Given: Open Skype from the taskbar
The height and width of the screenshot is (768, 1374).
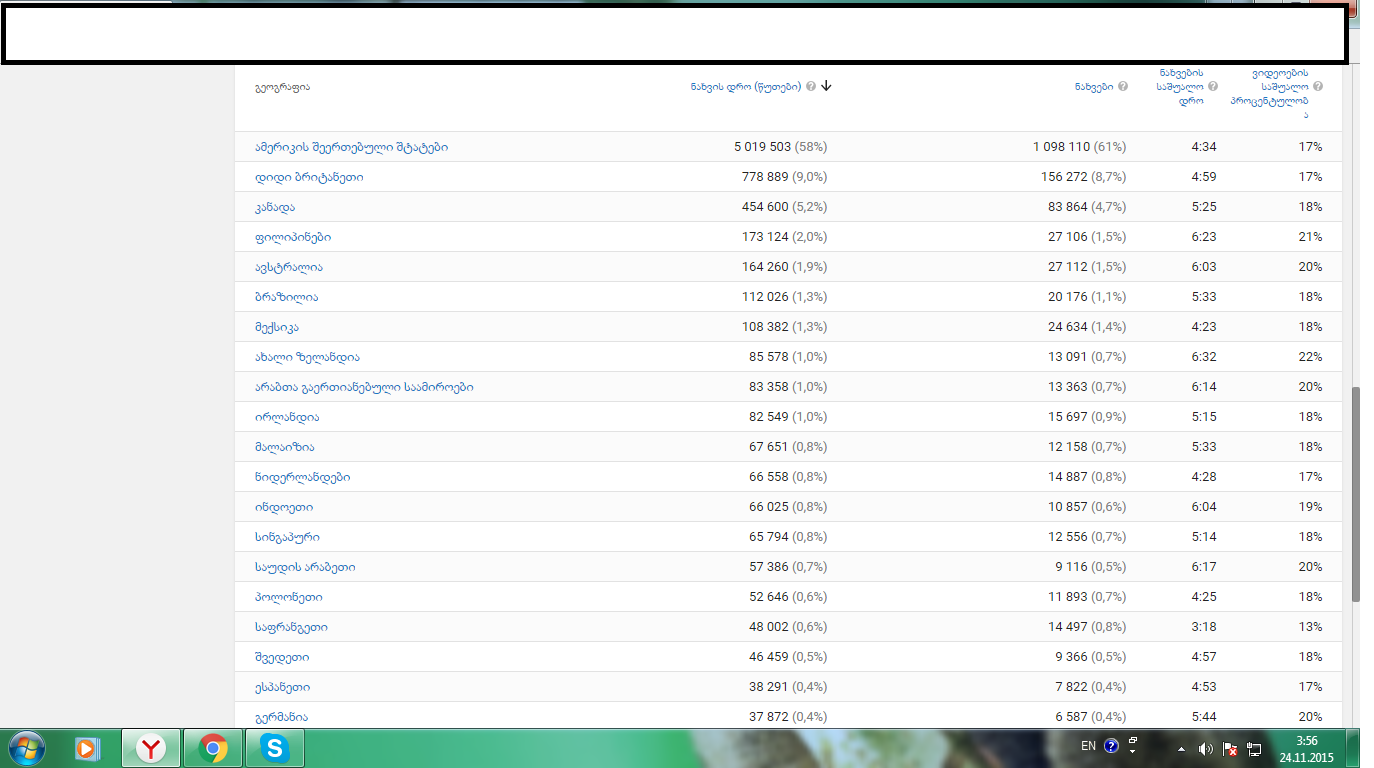Looking at the screenshot, I should [274, 748].
